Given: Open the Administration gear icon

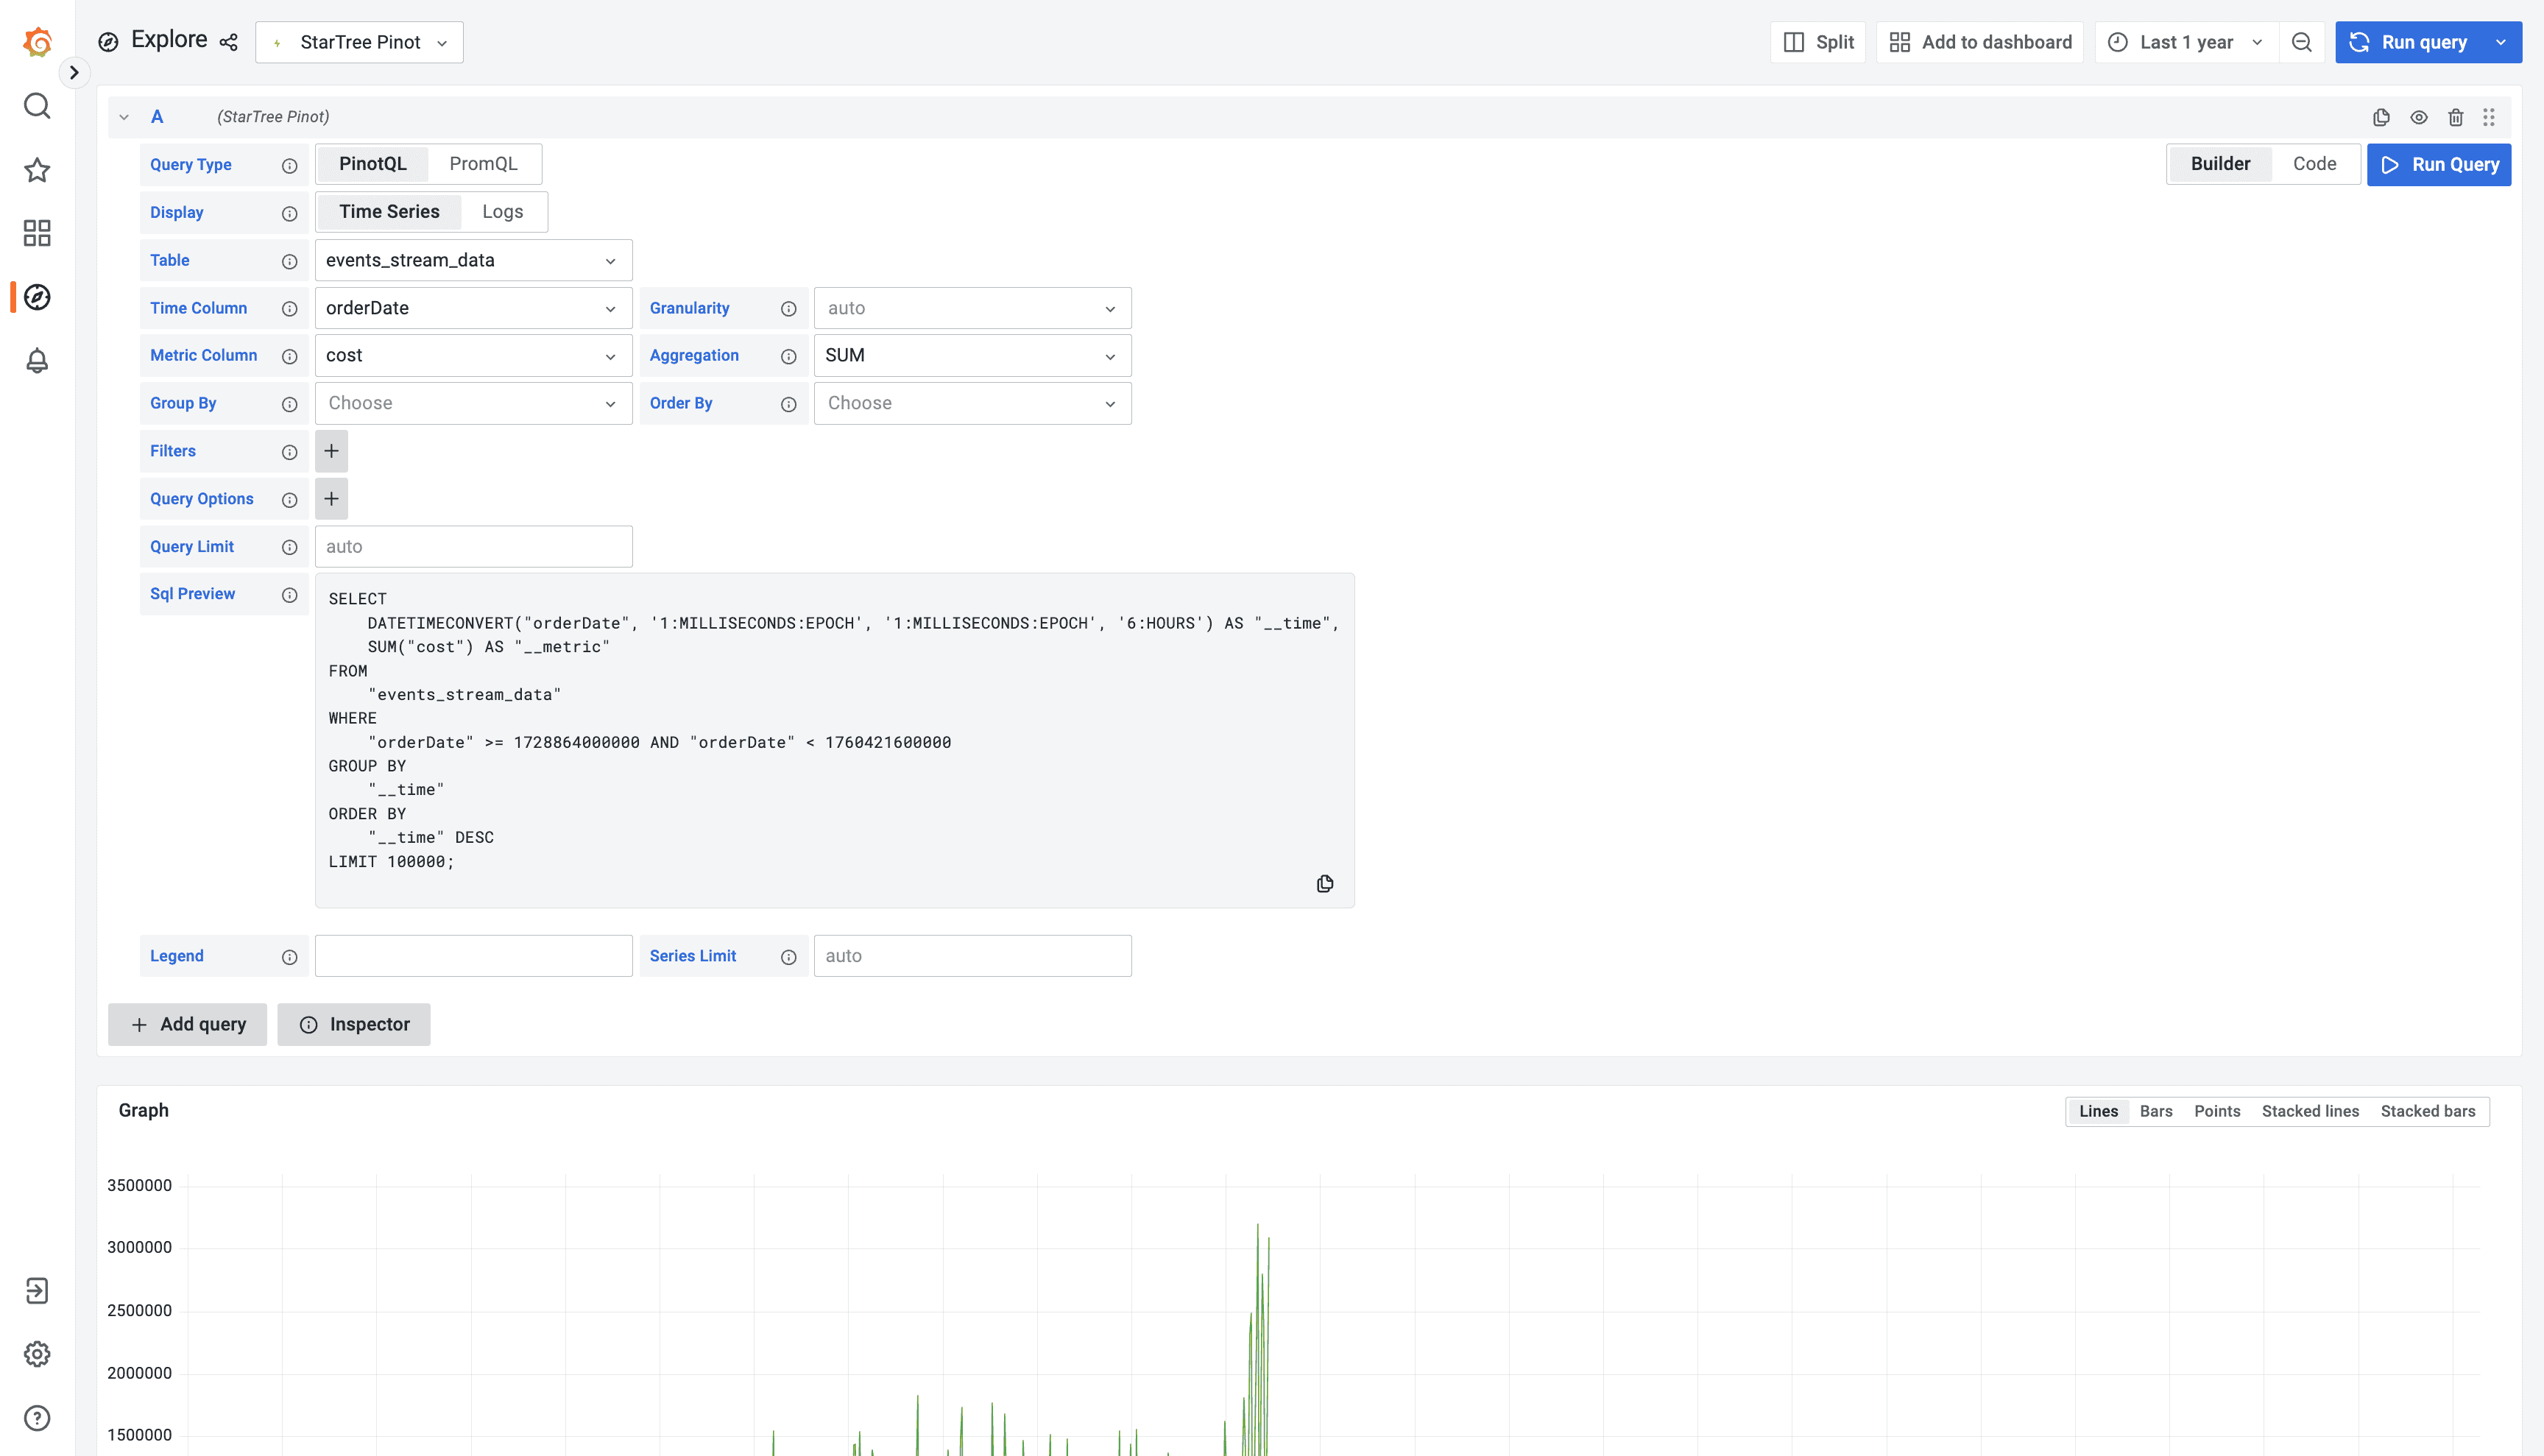Looking at the screenshot, I should point(37,1354).
